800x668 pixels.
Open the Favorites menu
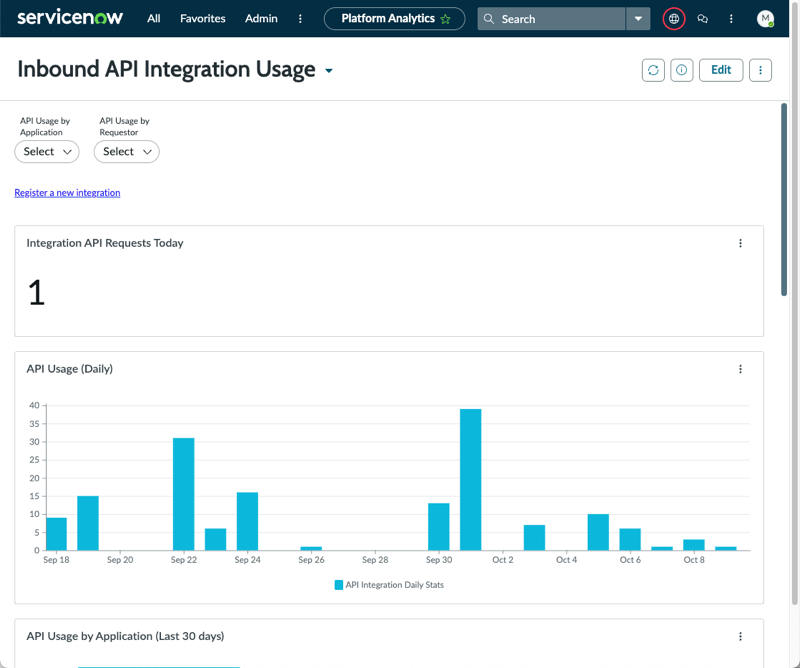tap(203, 18)
